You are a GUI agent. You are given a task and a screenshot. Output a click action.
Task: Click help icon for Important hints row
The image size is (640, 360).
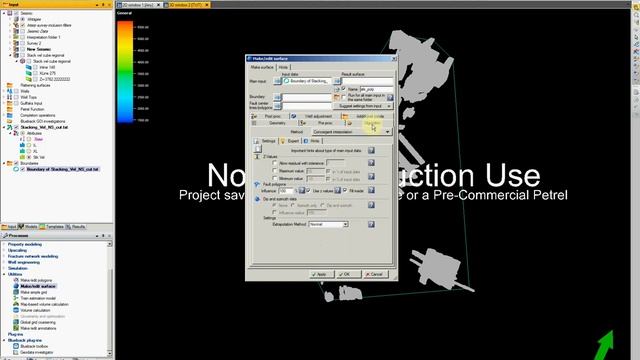point(371,151)
